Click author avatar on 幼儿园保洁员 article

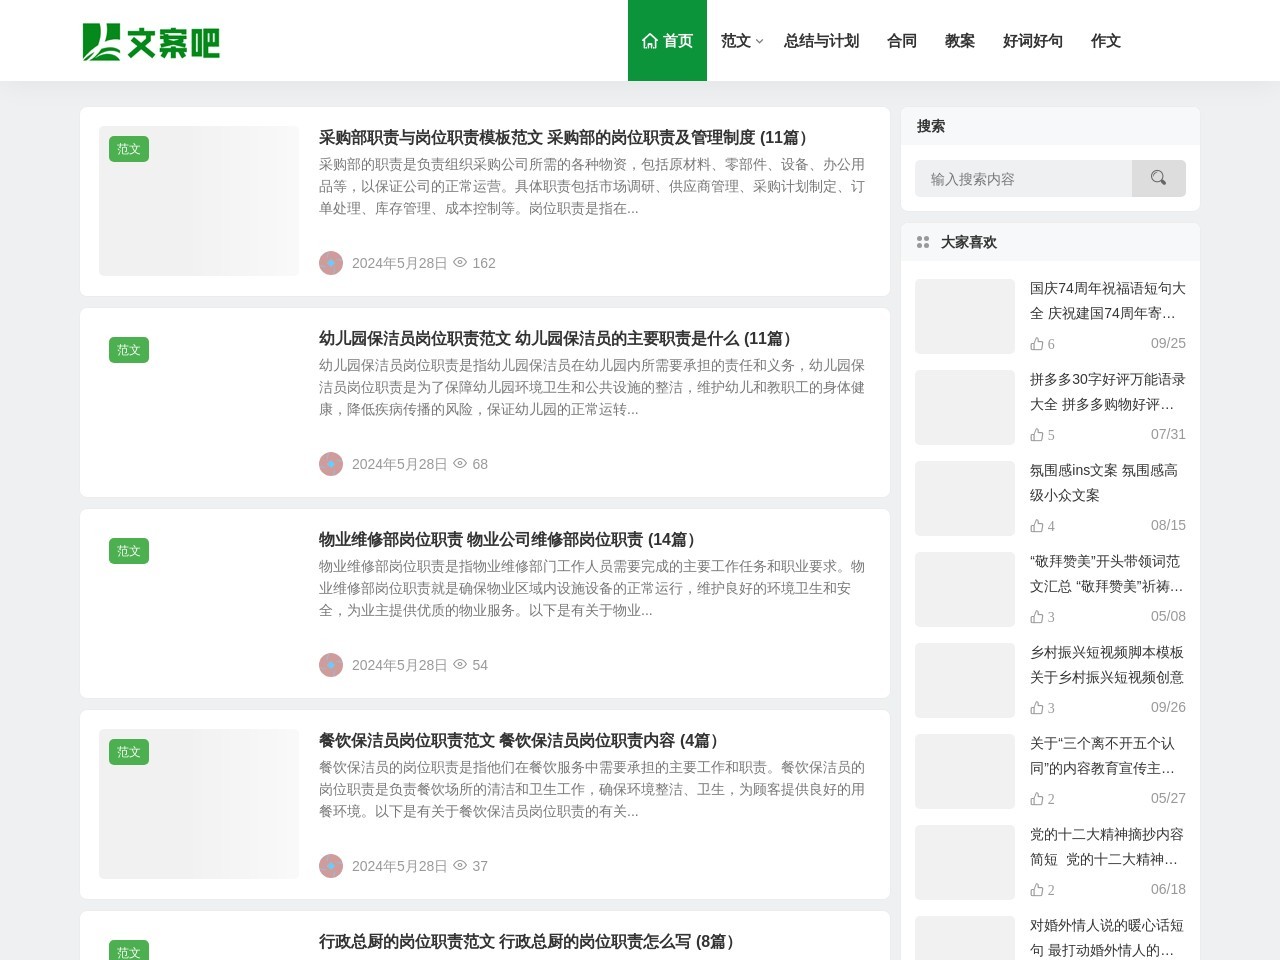pyautogui.click(x=331, y=464)
